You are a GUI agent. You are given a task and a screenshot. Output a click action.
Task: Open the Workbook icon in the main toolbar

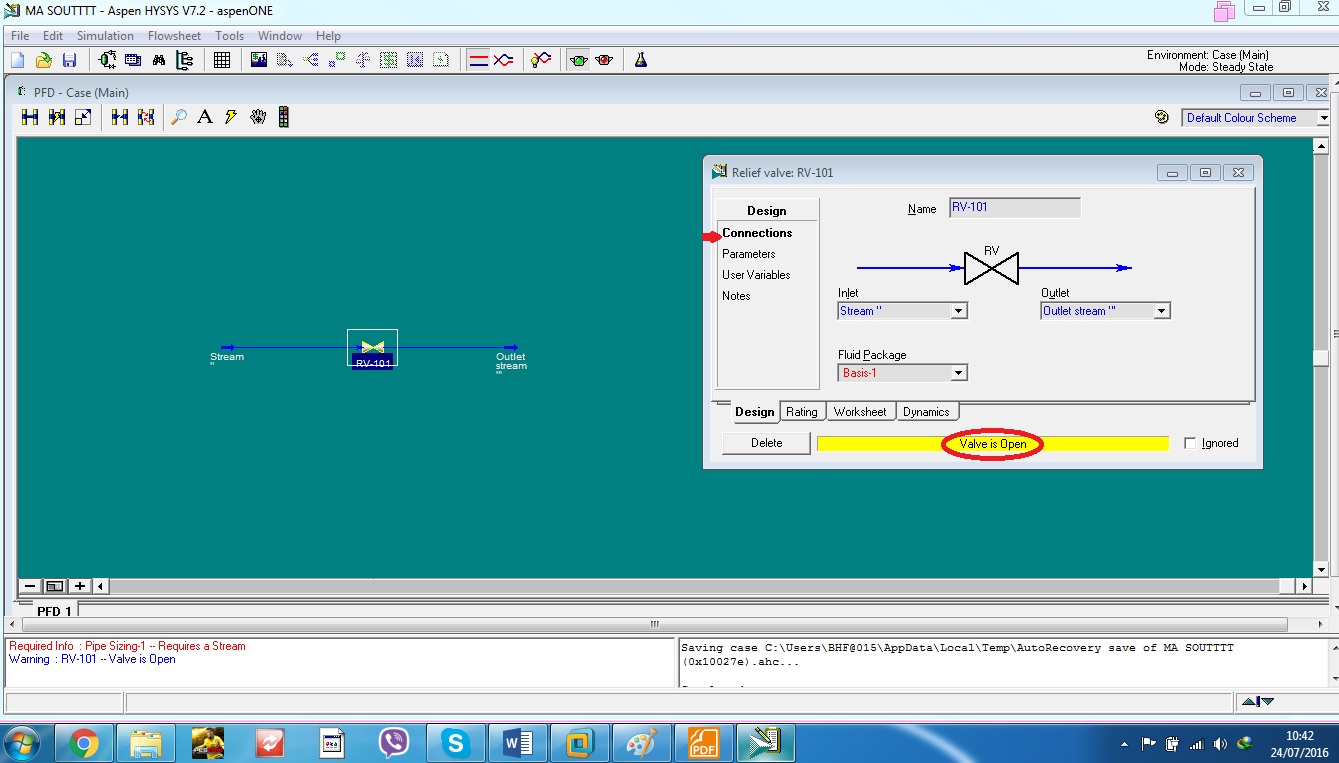(133, 60)
